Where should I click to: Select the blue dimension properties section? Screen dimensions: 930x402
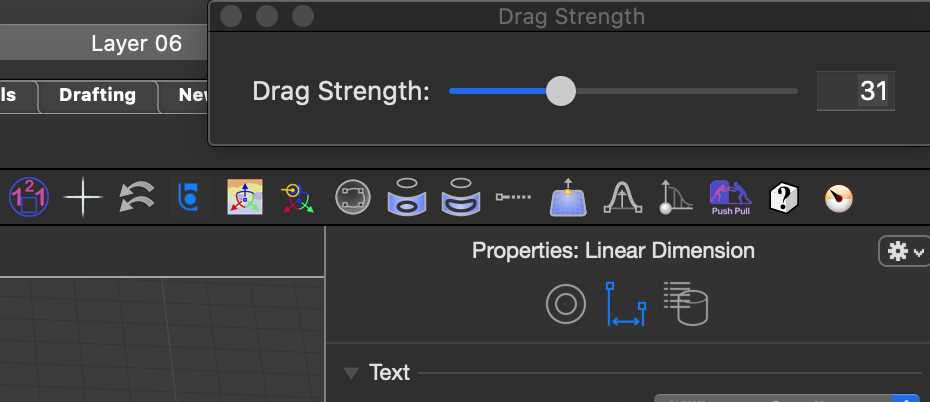point(625,304)
